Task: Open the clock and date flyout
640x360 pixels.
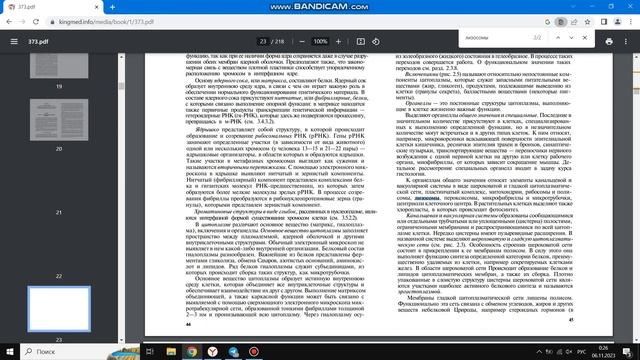Action: tap(603, 351)
